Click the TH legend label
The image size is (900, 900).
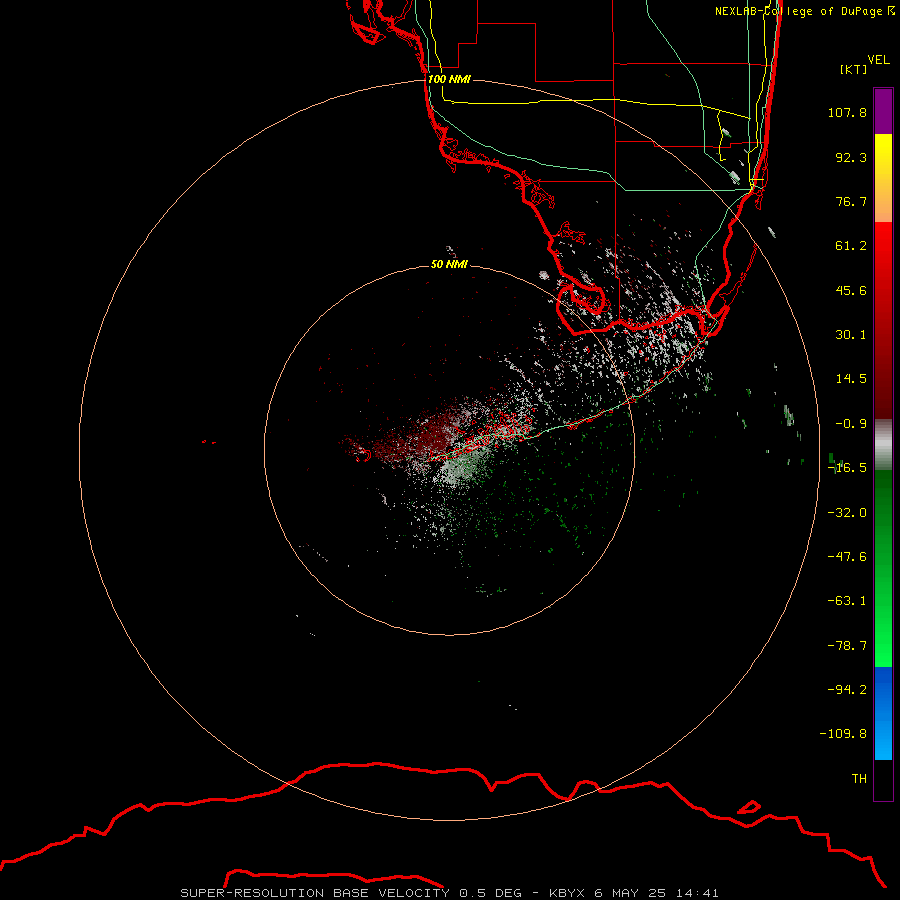859,779
